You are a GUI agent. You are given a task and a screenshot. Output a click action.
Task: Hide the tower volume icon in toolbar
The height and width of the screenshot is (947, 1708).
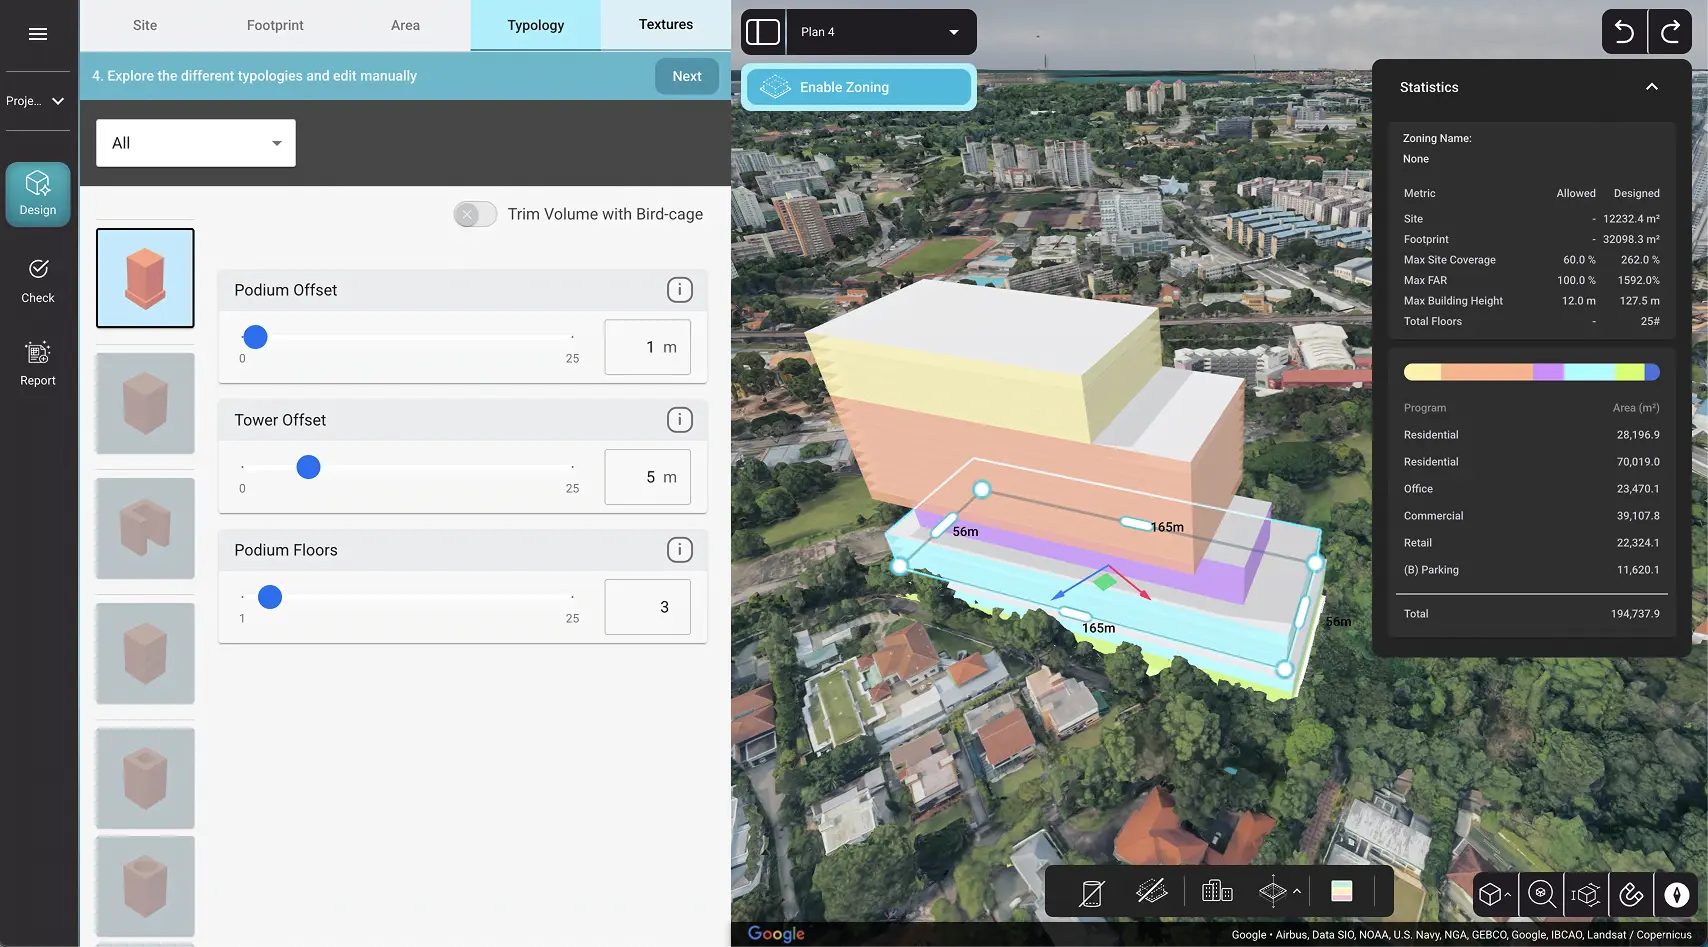[1092, 892]
